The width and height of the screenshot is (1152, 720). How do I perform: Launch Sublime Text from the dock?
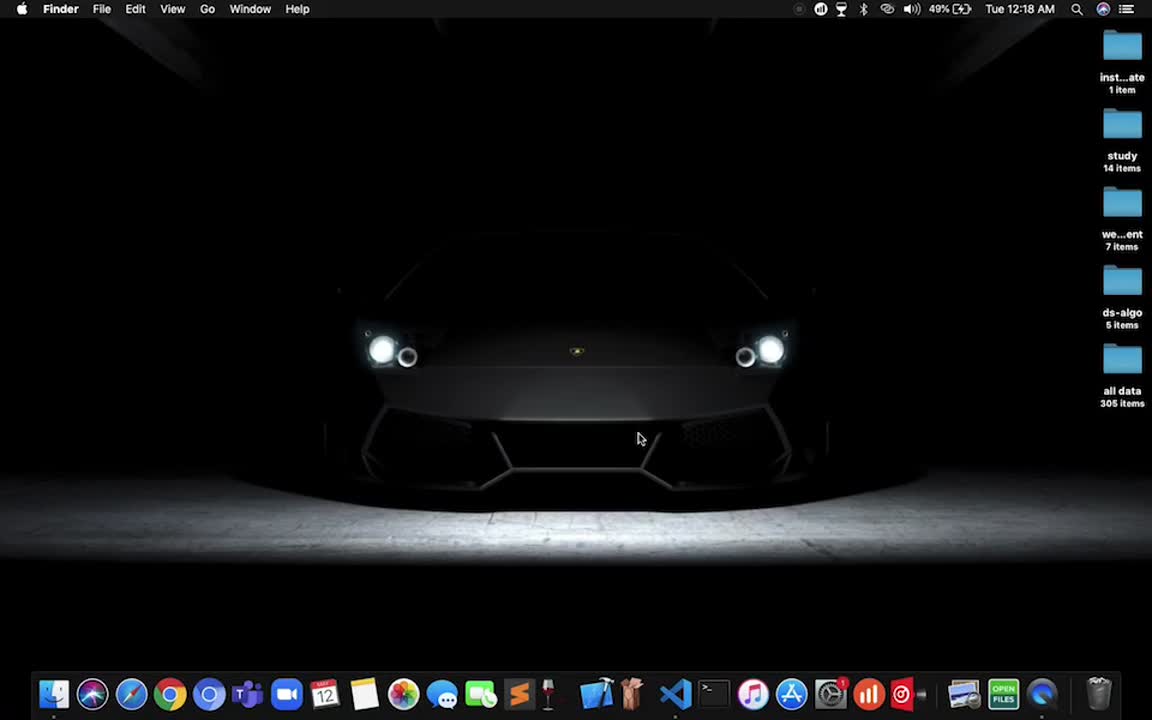519,694
